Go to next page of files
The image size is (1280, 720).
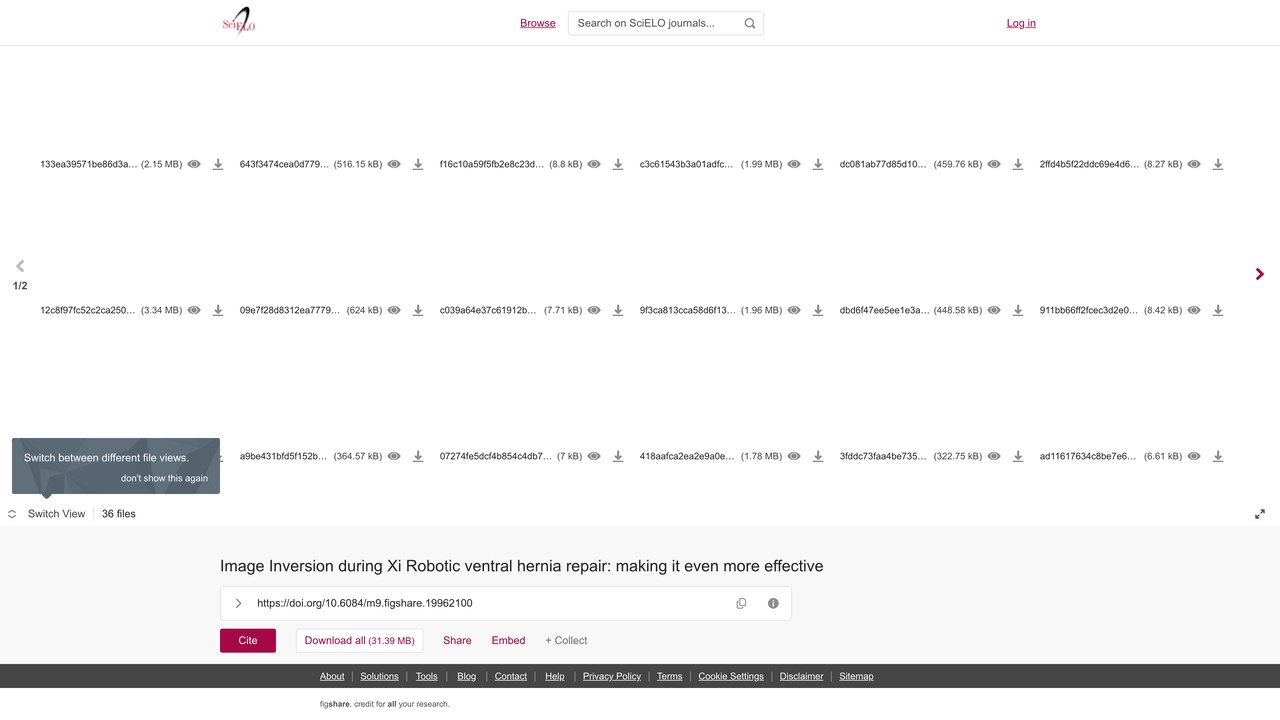[1260, 274]
